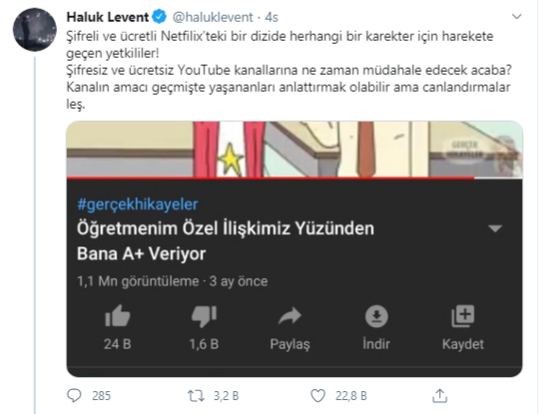Open the #gerçekhikayeler hashtag link
The height and width of the screenshot is (414, 539).
point(138,204)
